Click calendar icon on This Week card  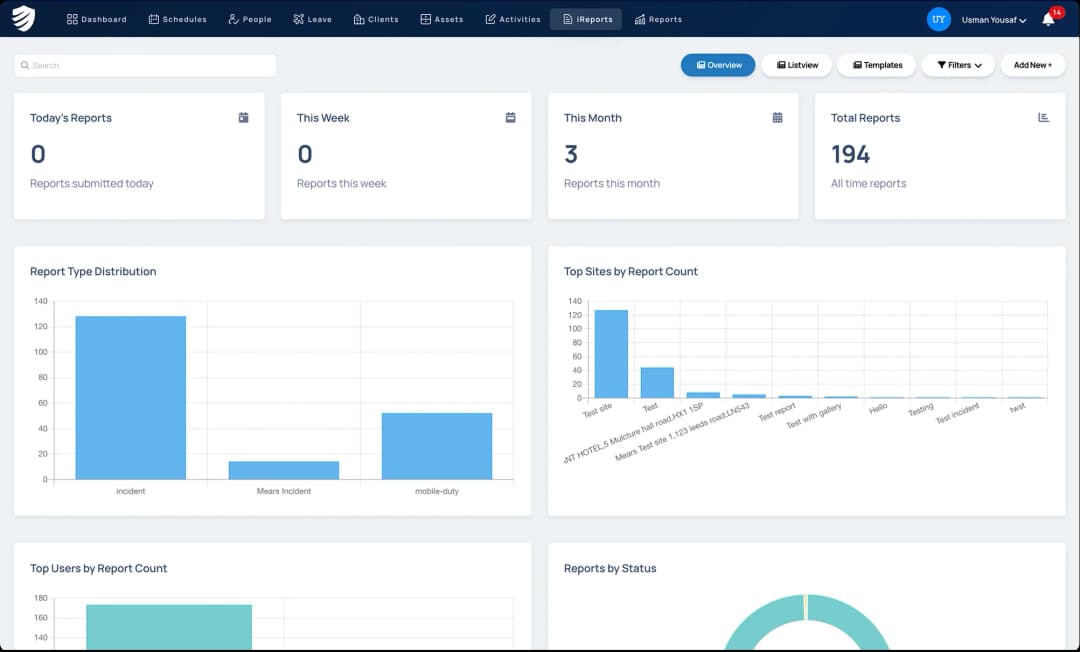(510, 118)
